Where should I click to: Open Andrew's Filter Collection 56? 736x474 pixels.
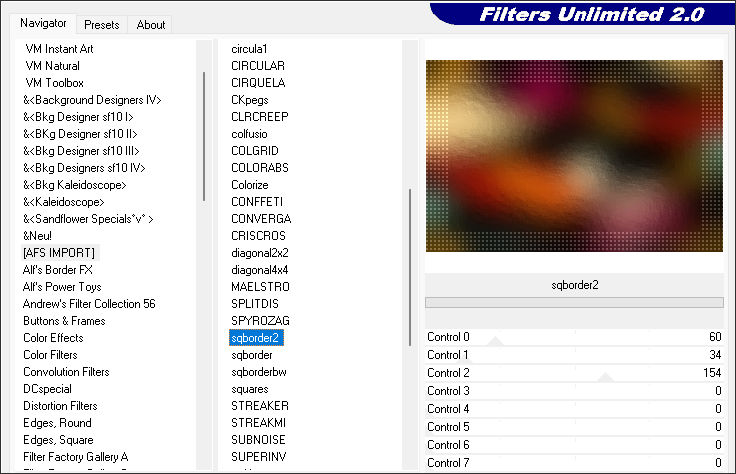click(89, 304)
